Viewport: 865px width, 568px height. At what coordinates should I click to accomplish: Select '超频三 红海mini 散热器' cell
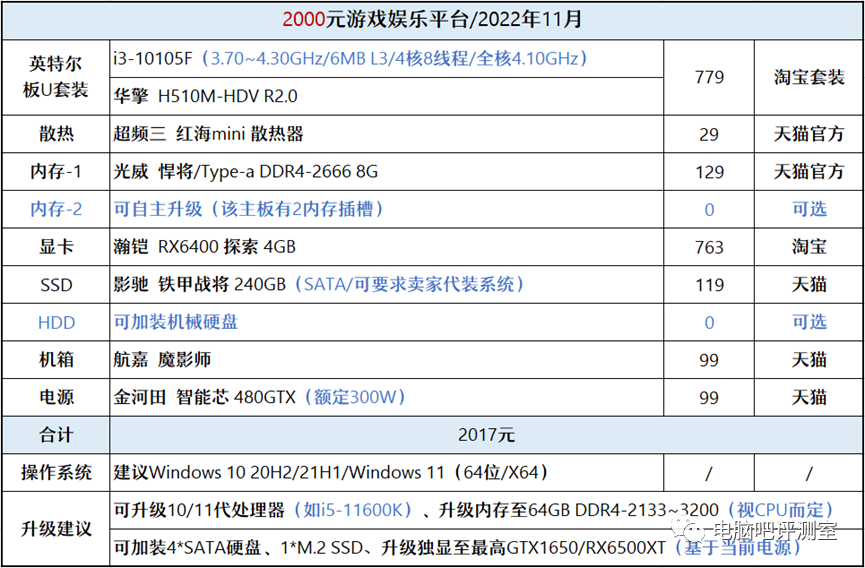pyautogui.click(x=386, y=134)
